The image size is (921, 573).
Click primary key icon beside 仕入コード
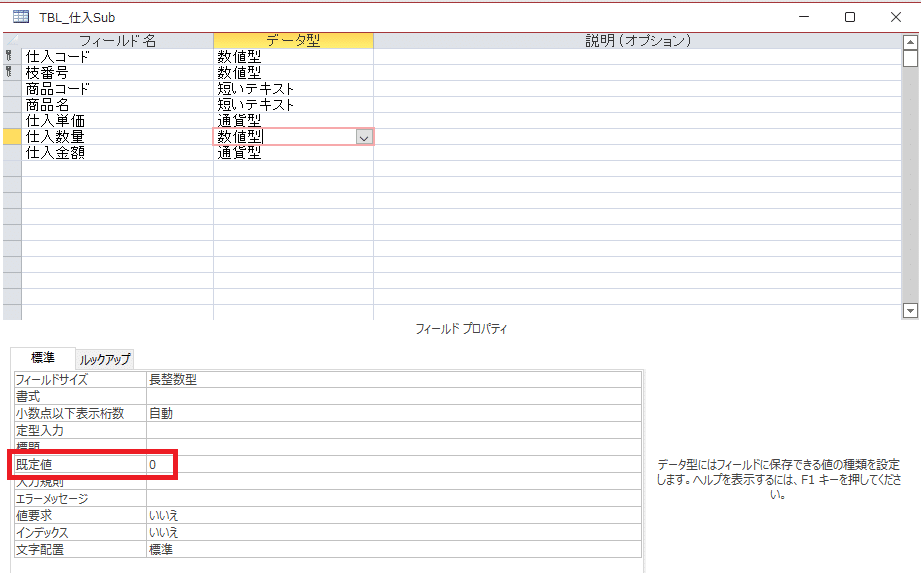[9, 56]
